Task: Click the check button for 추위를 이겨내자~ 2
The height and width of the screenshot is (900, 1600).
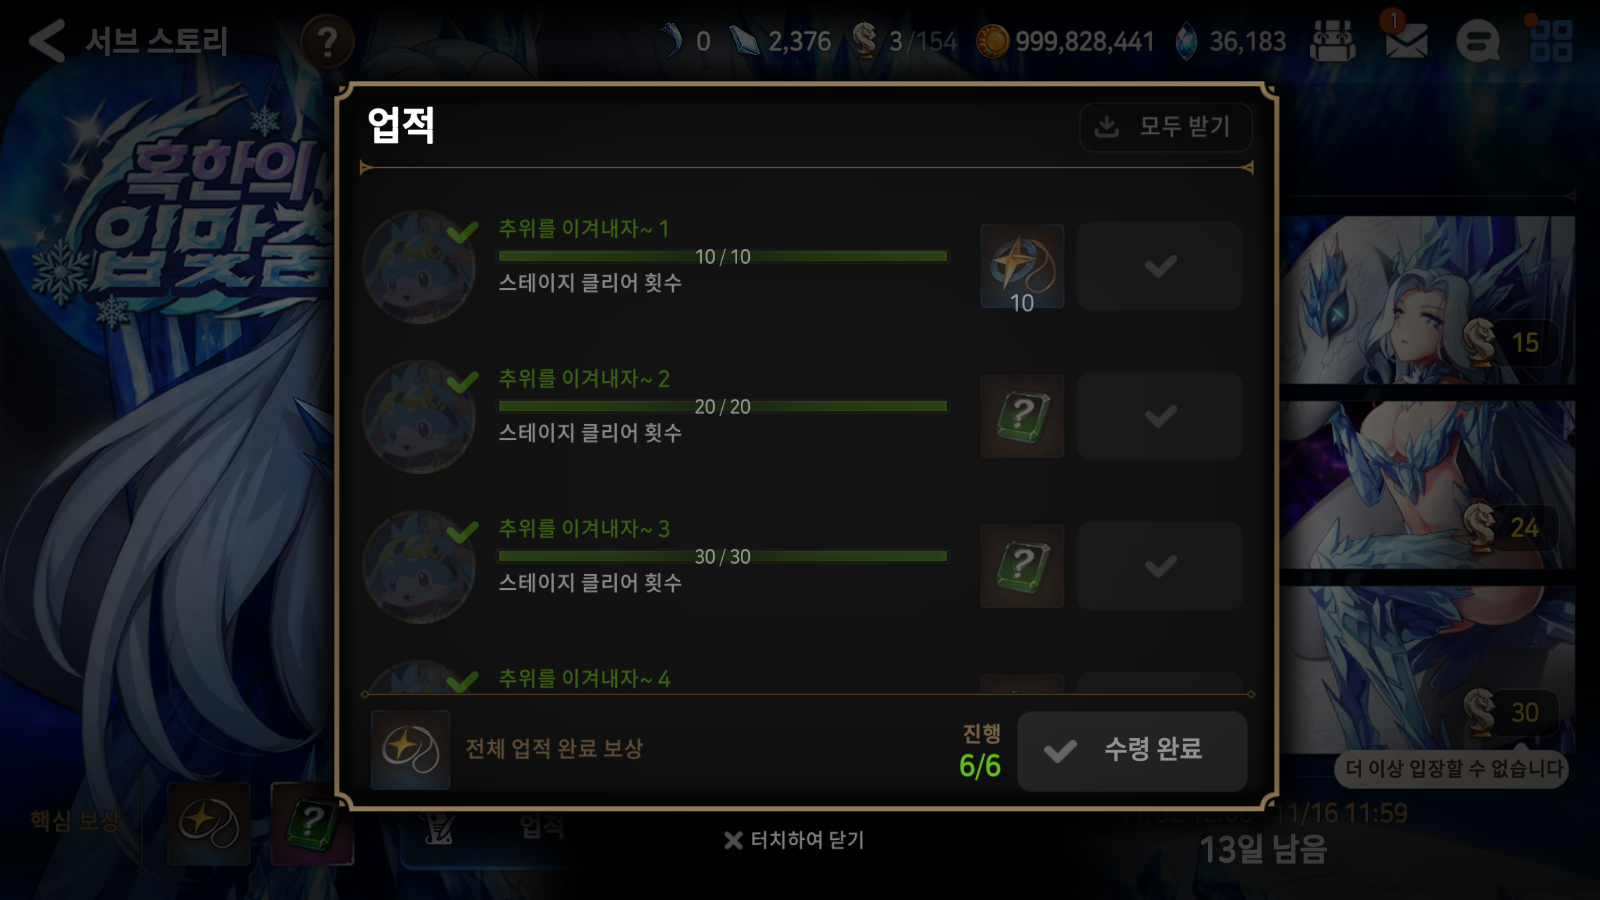Action: [1160, 416]
